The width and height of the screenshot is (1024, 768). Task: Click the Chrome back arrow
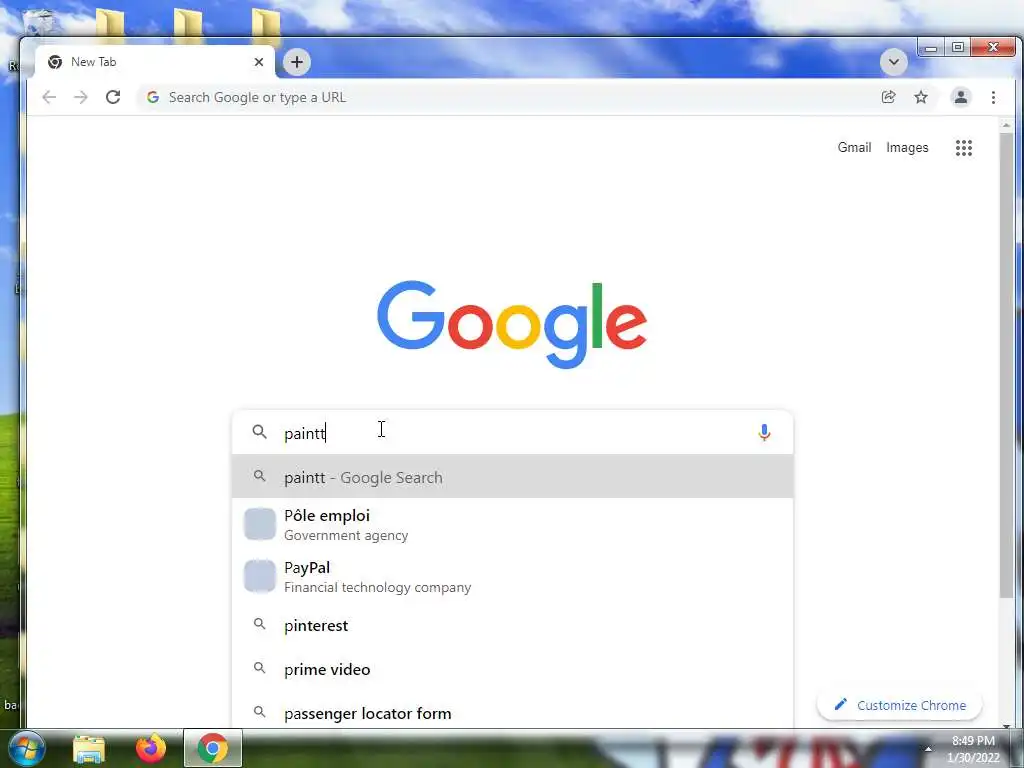tap(49, 97)
